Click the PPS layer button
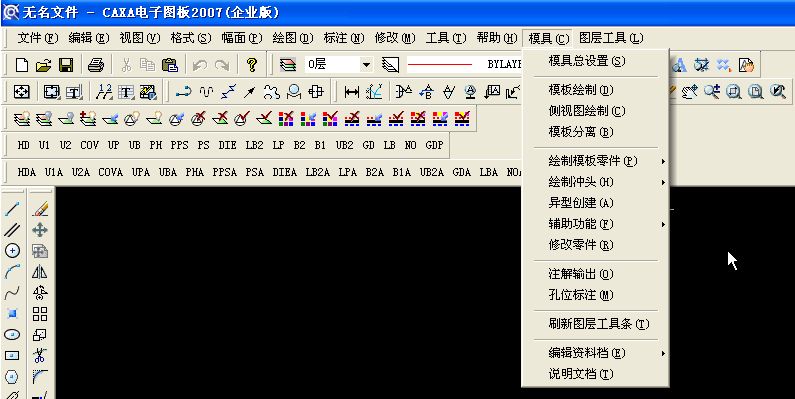This screenshot has height=399, width=795. pyautogui.click(x=179, y=145)
